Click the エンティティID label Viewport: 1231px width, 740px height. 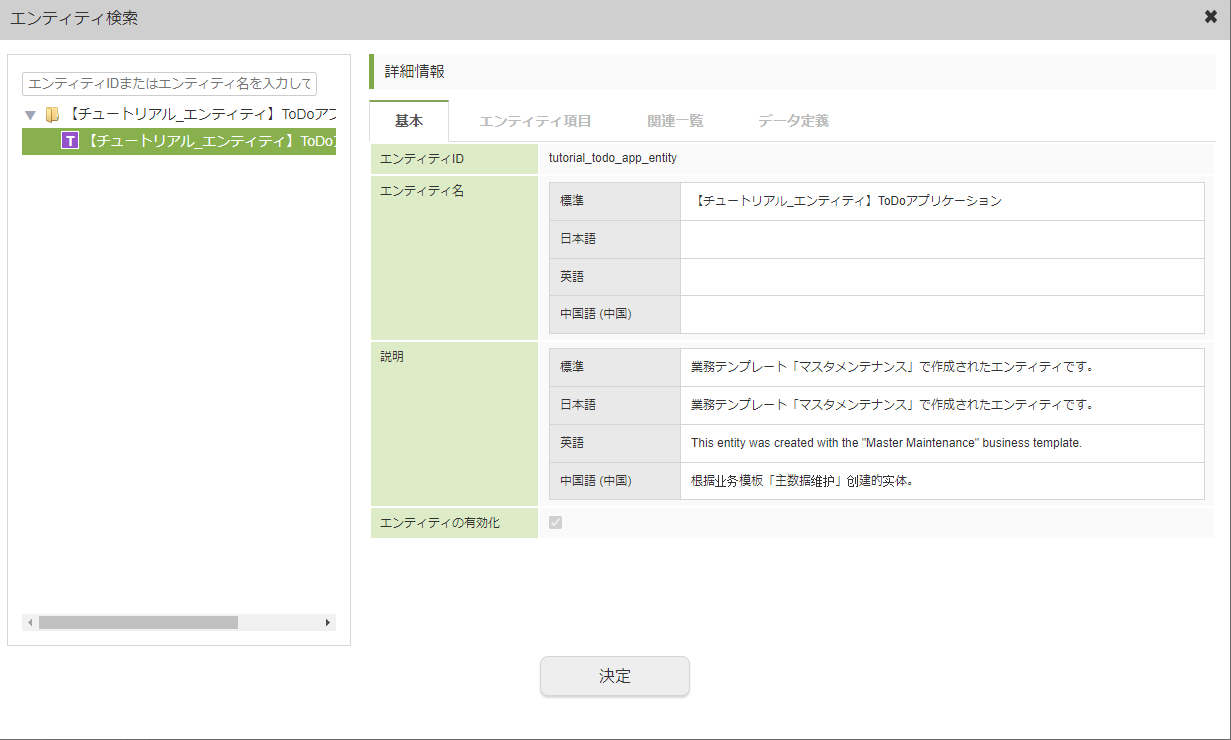[422, 159]
